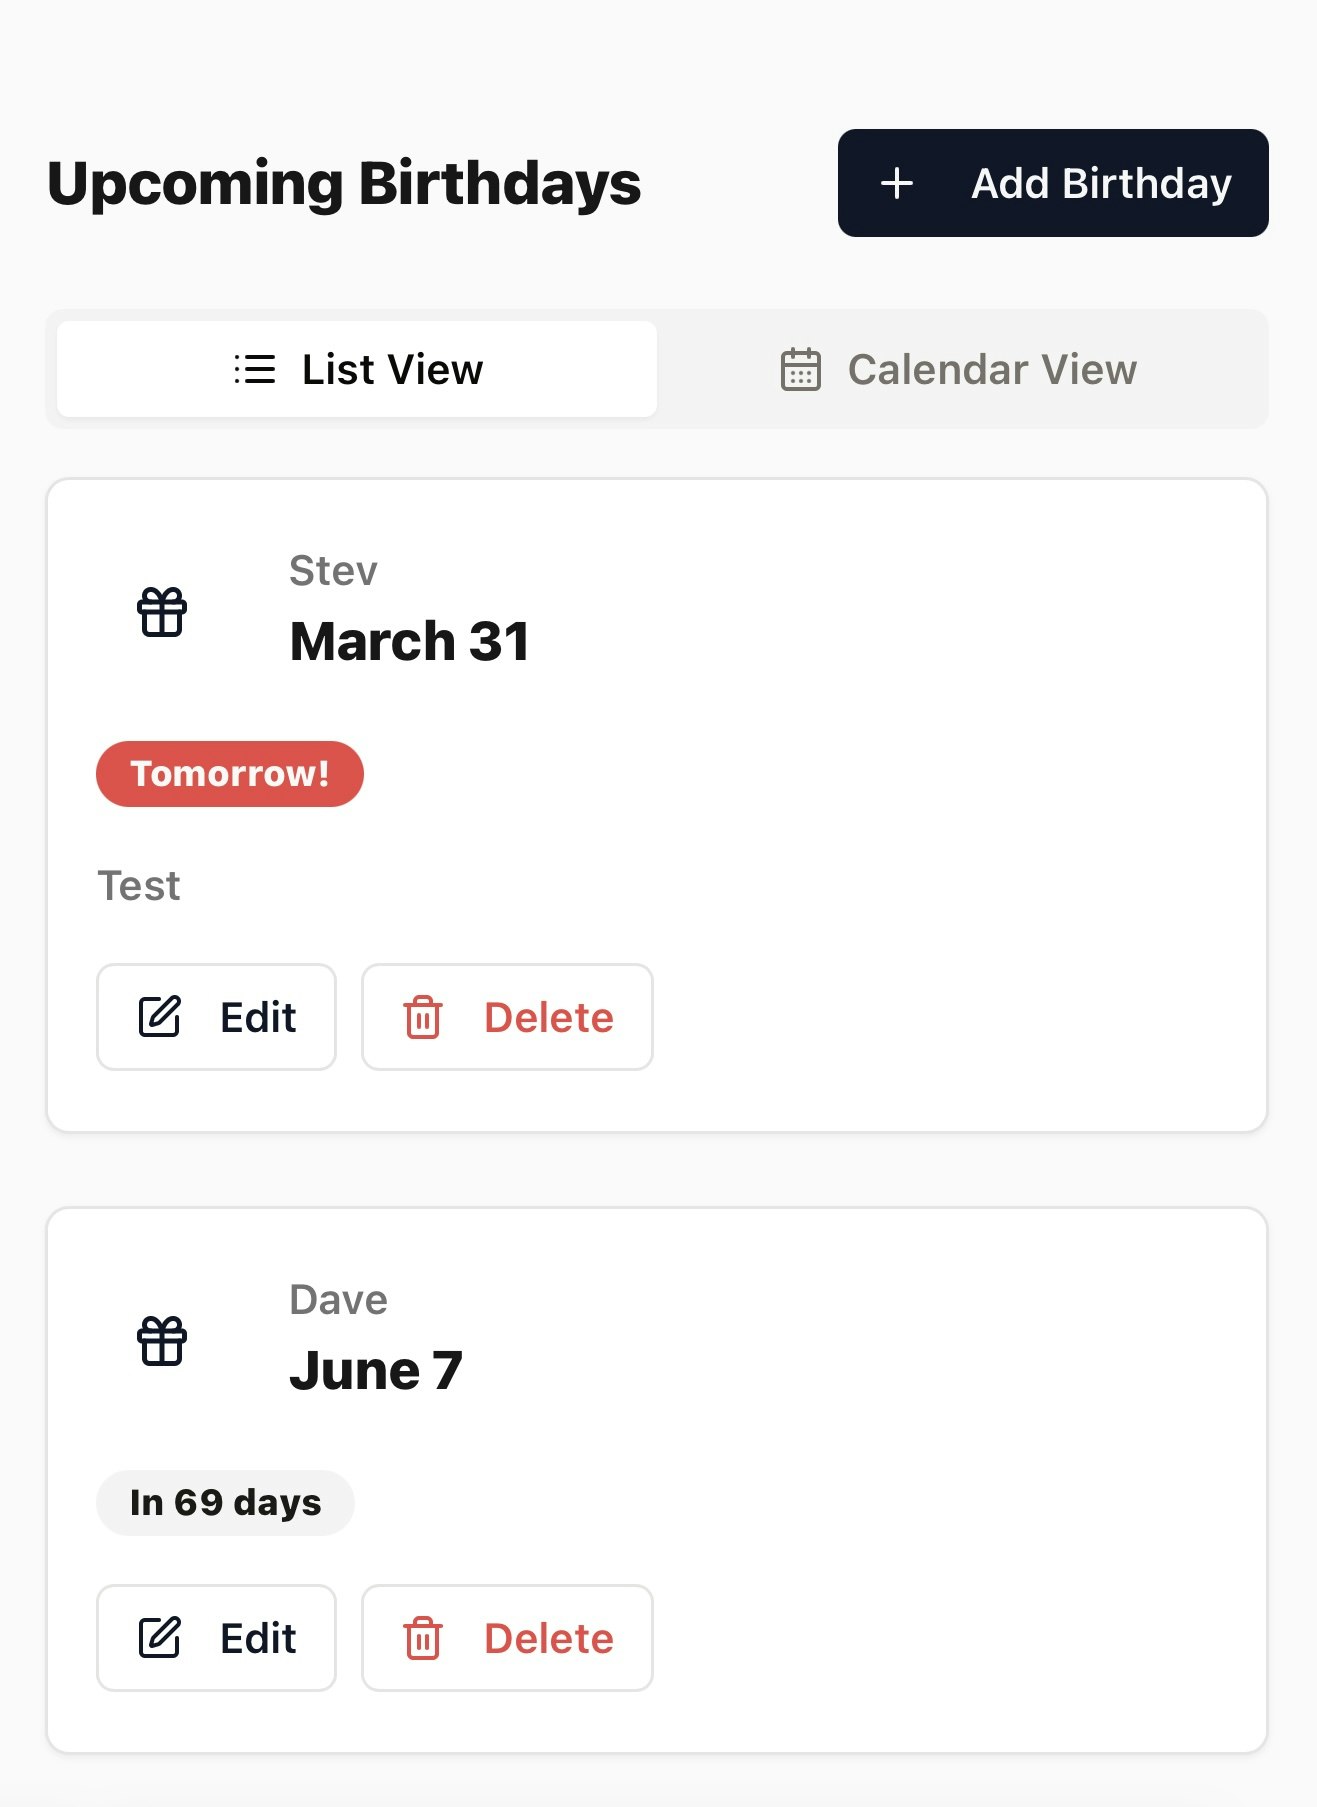Click the trash icon on Stev's Delete button

click(423, 1017)
